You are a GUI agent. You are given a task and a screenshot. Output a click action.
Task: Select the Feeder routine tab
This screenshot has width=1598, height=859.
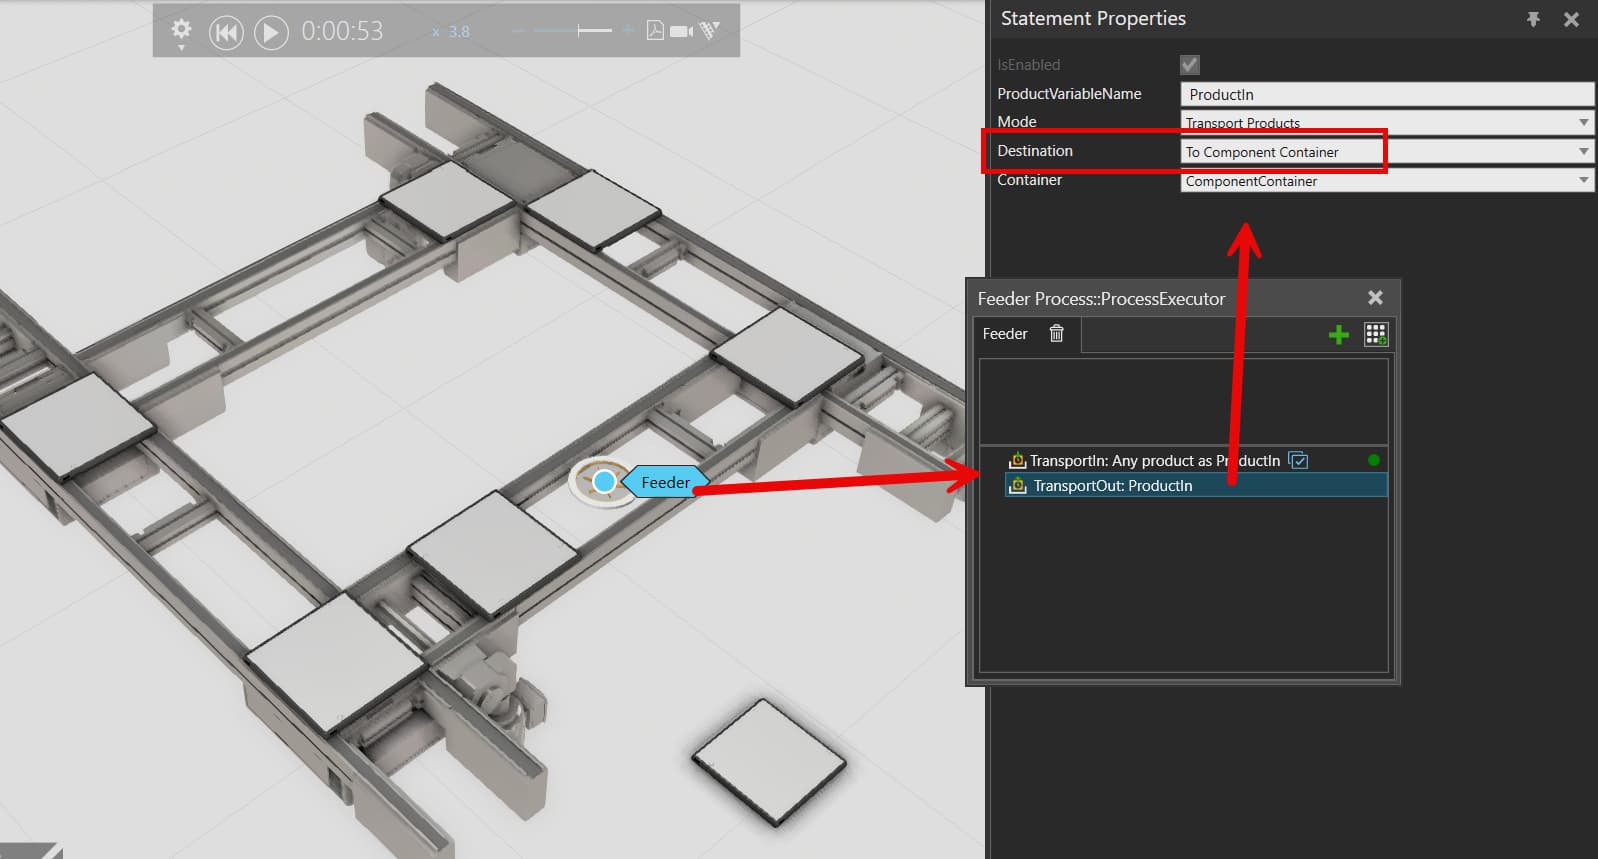1005,334
